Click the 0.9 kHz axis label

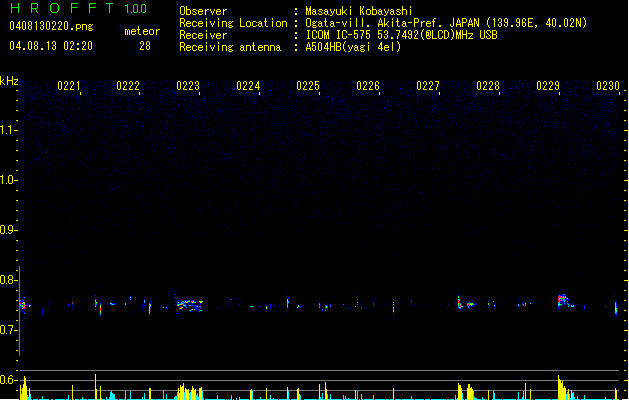pyautogui.click(x=8, y=230)
